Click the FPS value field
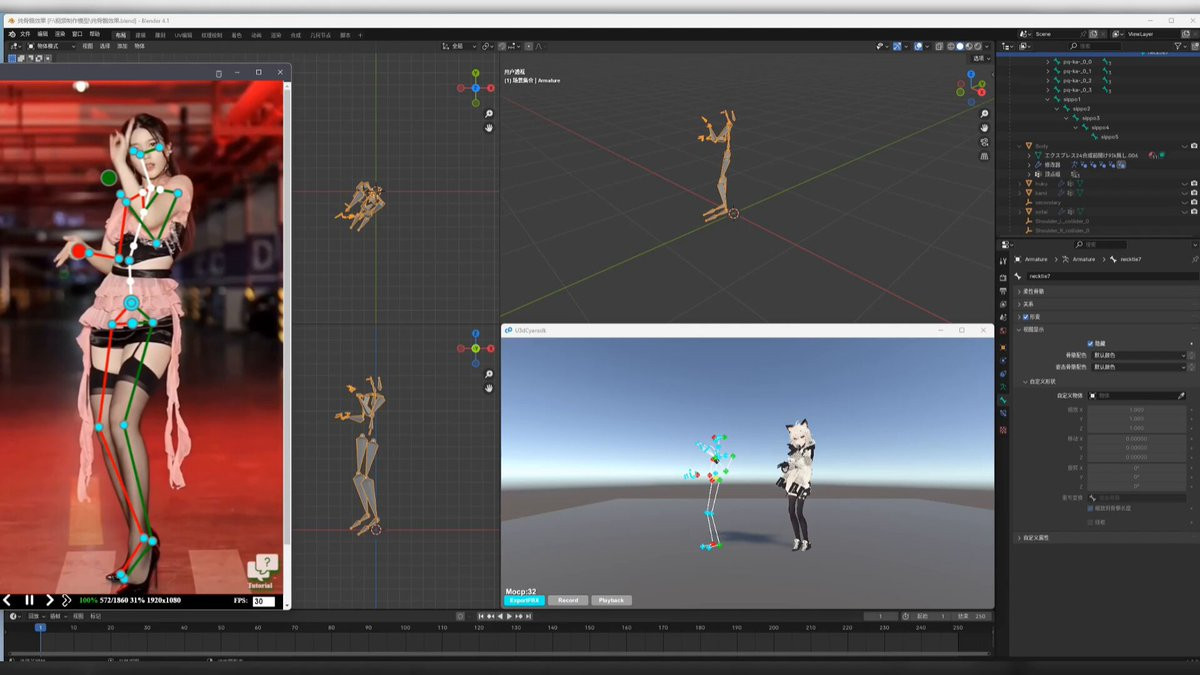1200x675 pixels. tap(264, 601)
